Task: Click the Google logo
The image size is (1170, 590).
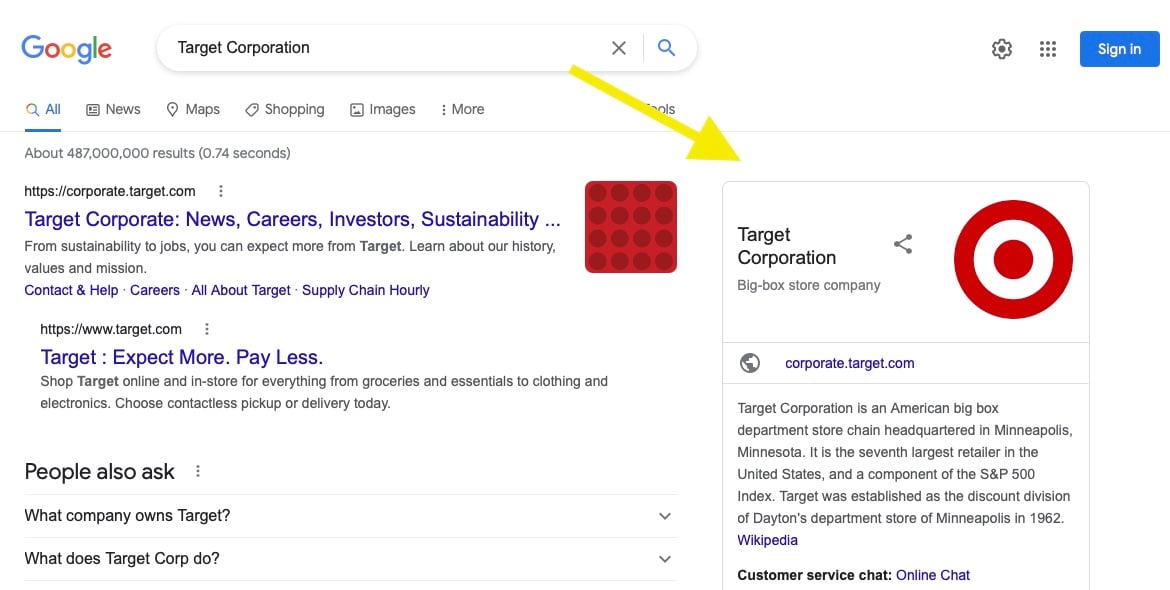Action: 67,48
